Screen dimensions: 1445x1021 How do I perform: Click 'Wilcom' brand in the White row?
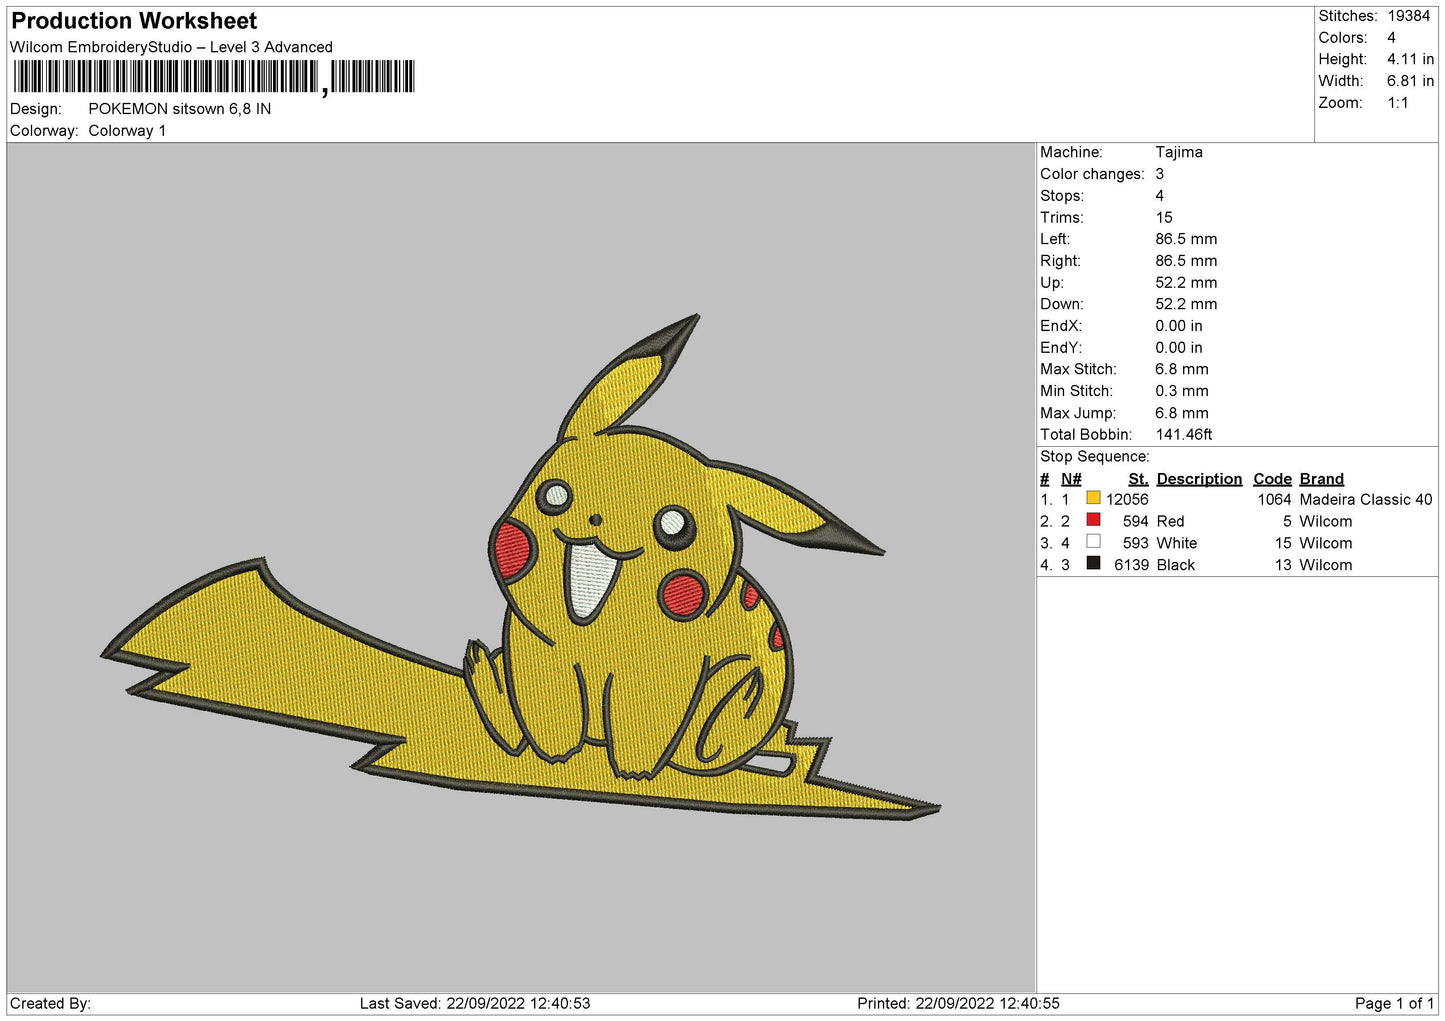(x=1326, y=543)
